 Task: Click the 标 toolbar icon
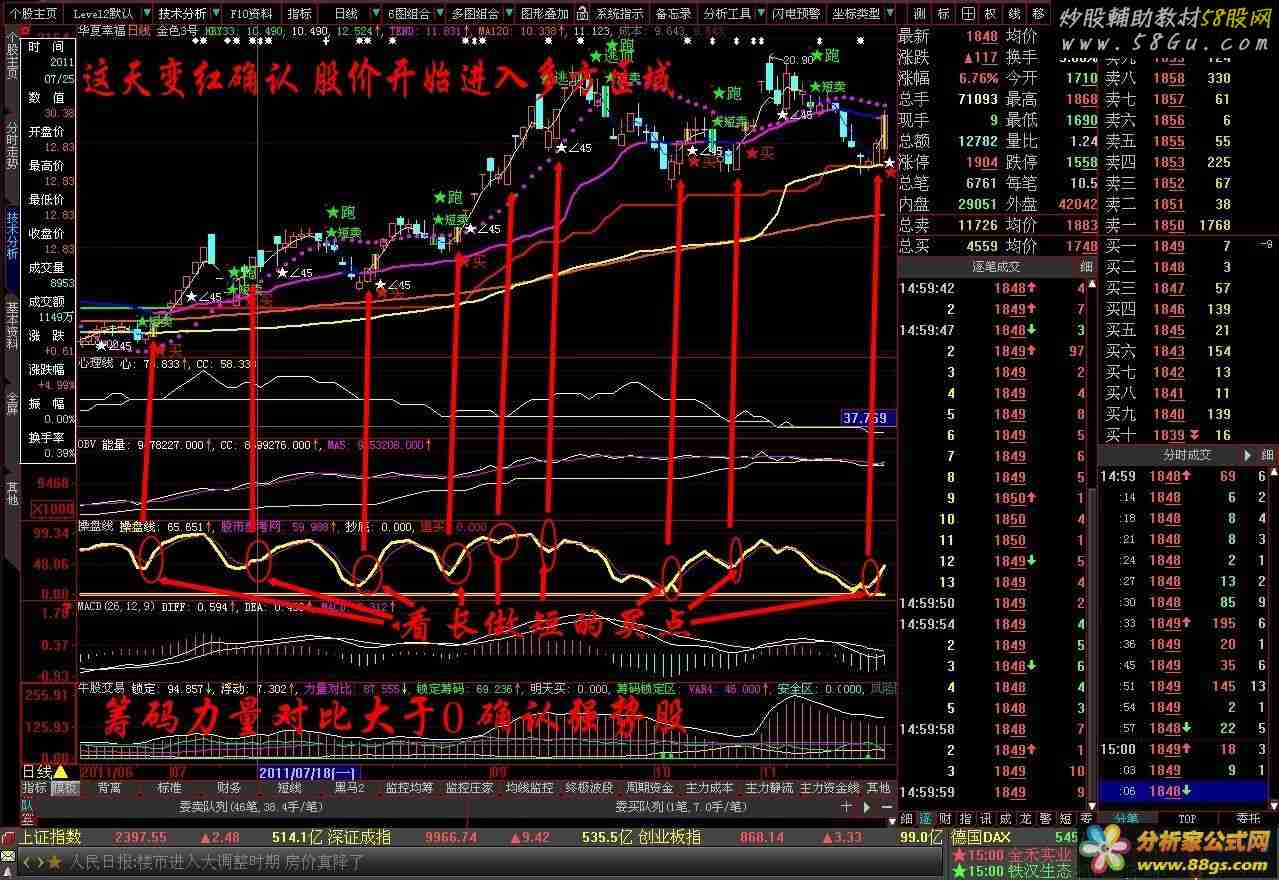(945, 14)
